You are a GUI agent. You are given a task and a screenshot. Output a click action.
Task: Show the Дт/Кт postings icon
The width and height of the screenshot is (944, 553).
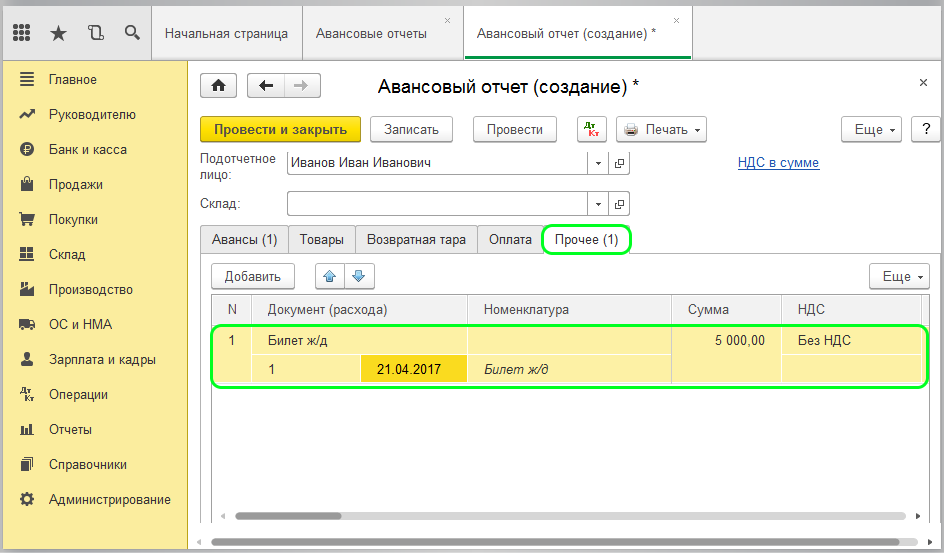[x=592, y=129]
